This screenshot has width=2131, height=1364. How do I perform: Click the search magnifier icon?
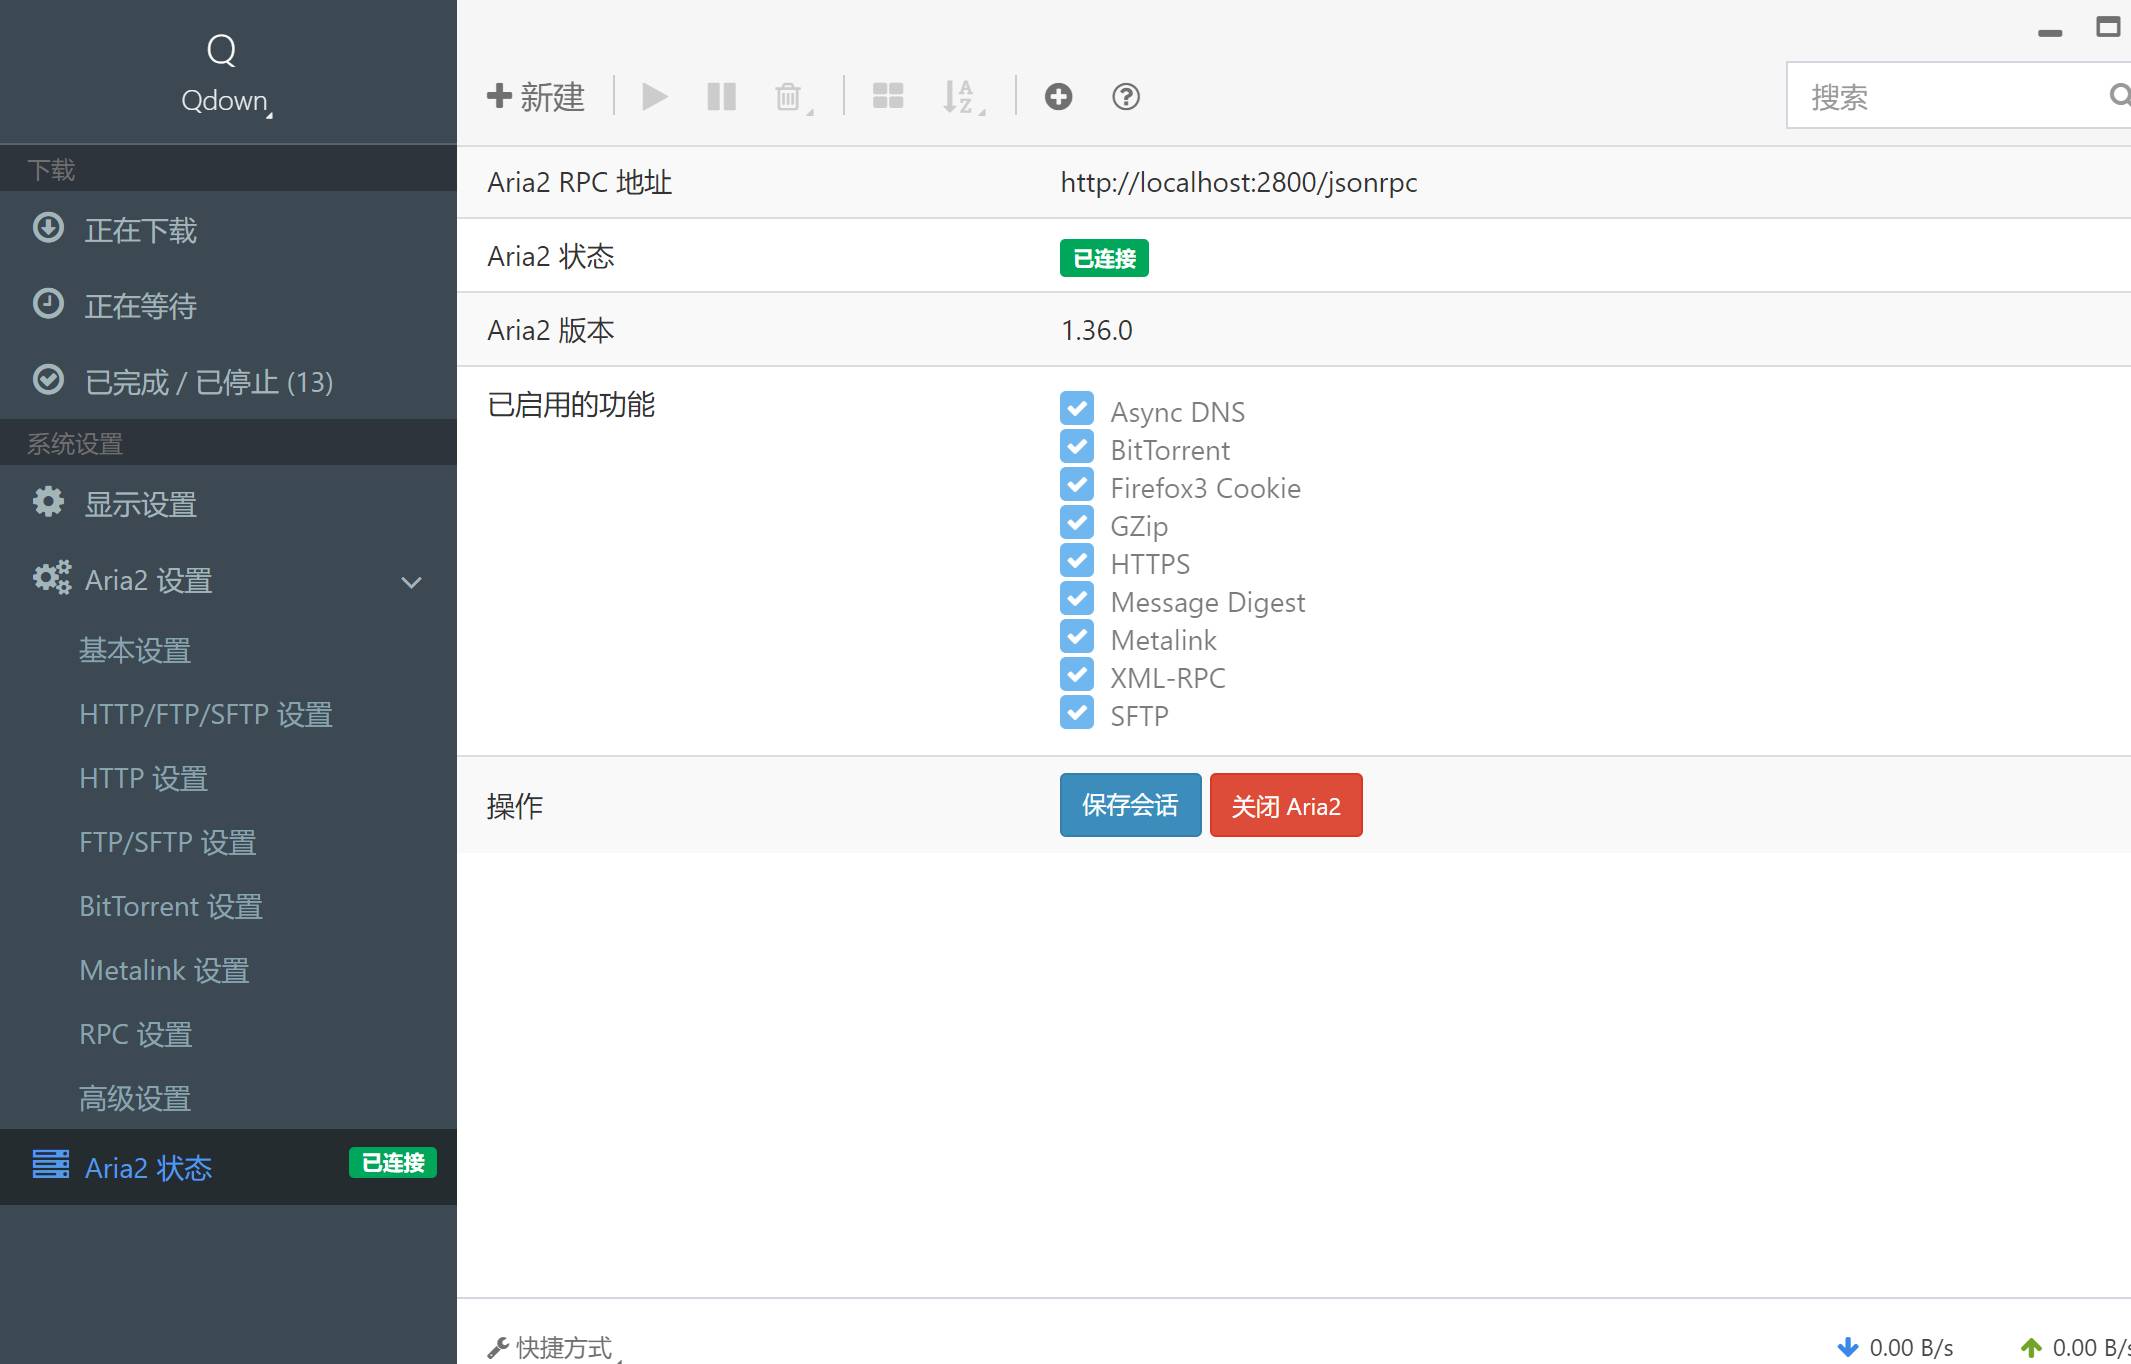point(2119,95)
